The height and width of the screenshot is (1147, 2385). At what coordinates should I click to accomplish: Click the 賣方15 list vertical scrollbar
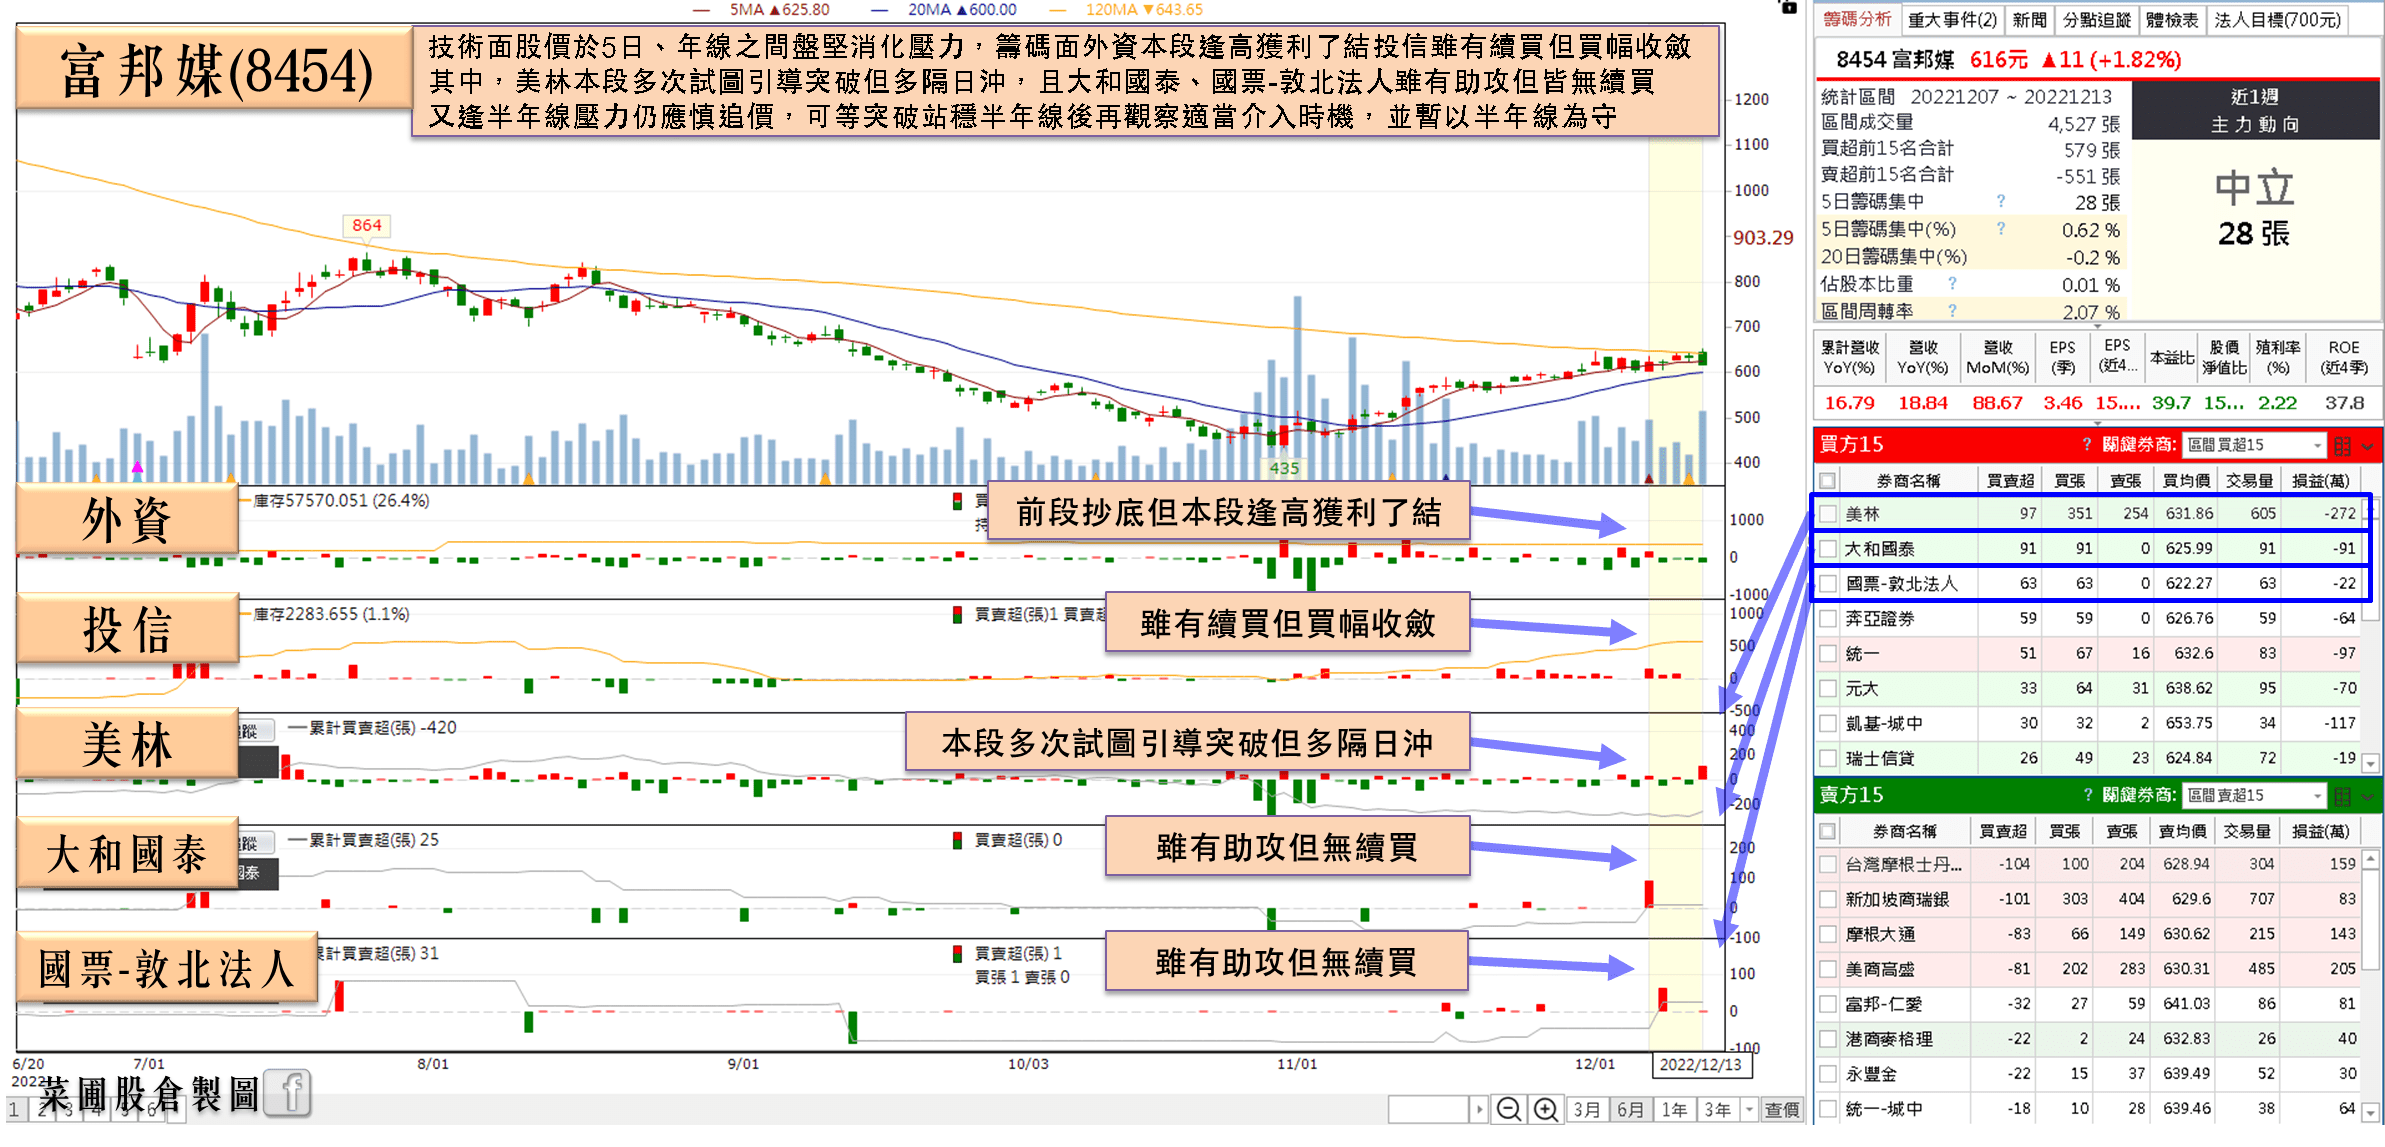pyautogui.click(x=2370, y=920)
